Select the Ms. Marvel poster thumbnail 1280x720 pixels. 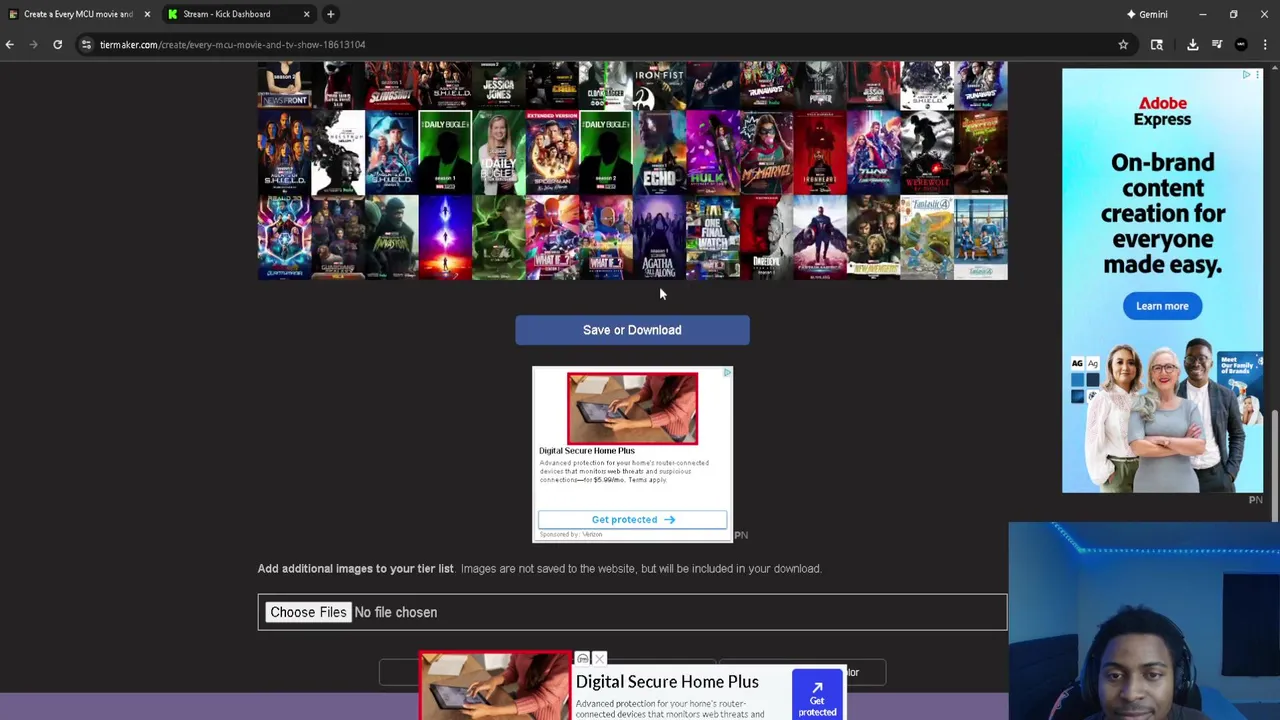click(766, 153)
